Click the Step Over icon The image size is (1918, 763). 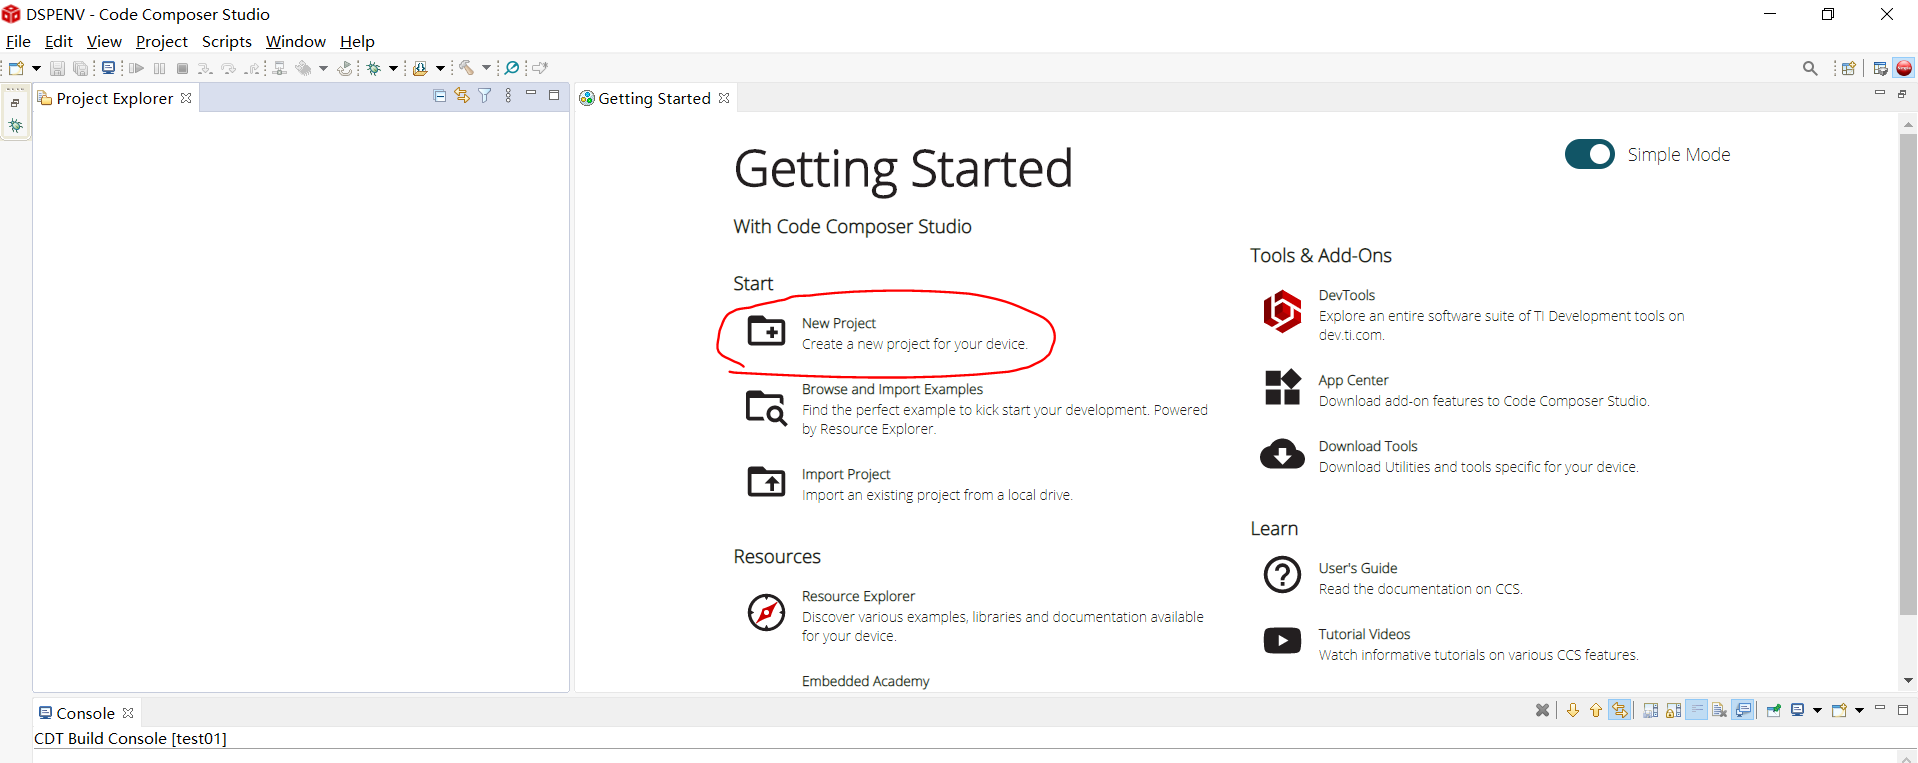[228, 68]
